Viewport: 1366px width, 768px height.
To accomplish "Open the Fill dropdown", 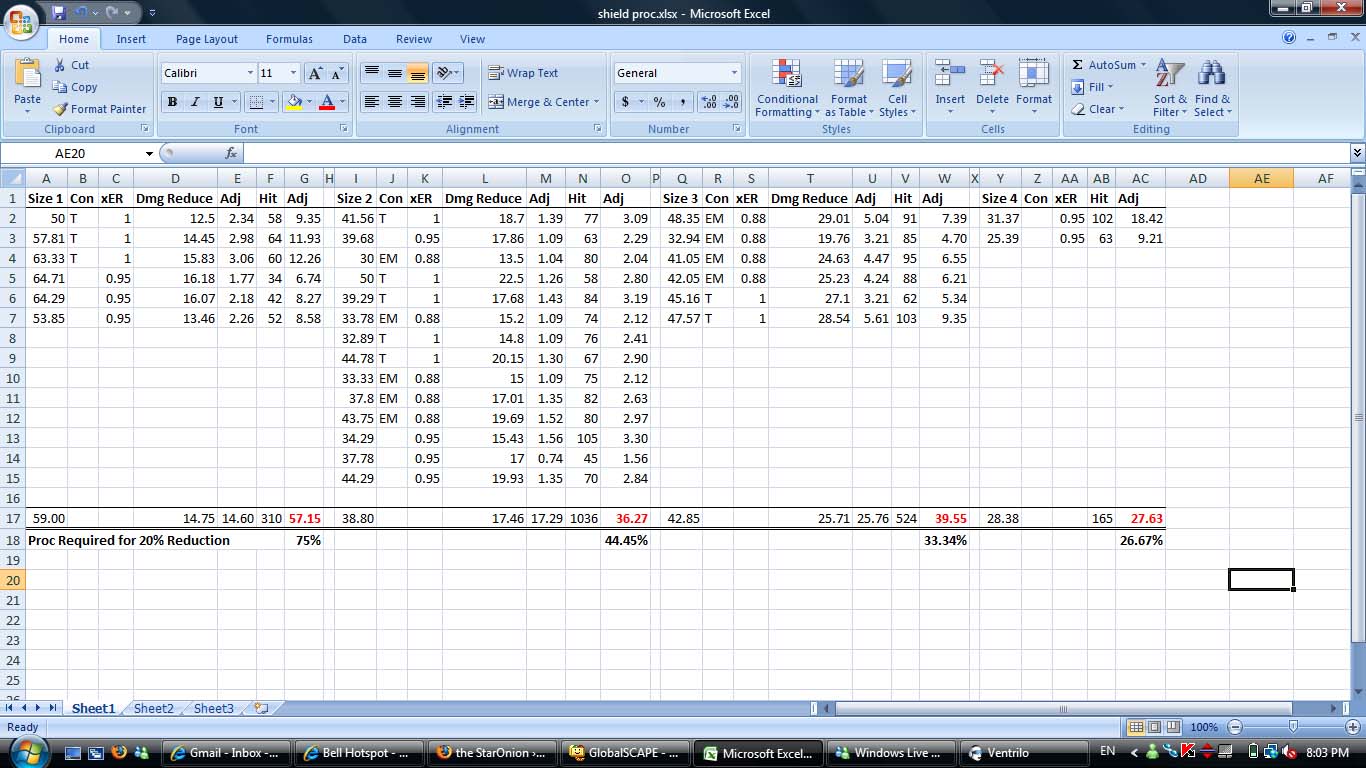I will pyautogui.click(x=1092, y=87).
